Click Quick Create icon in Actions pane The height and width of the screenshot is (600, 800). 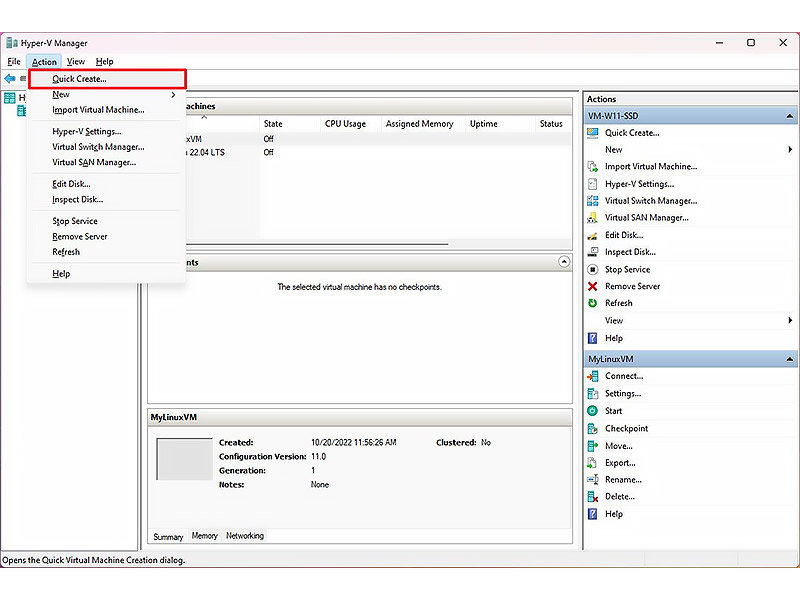coord(592,133)
